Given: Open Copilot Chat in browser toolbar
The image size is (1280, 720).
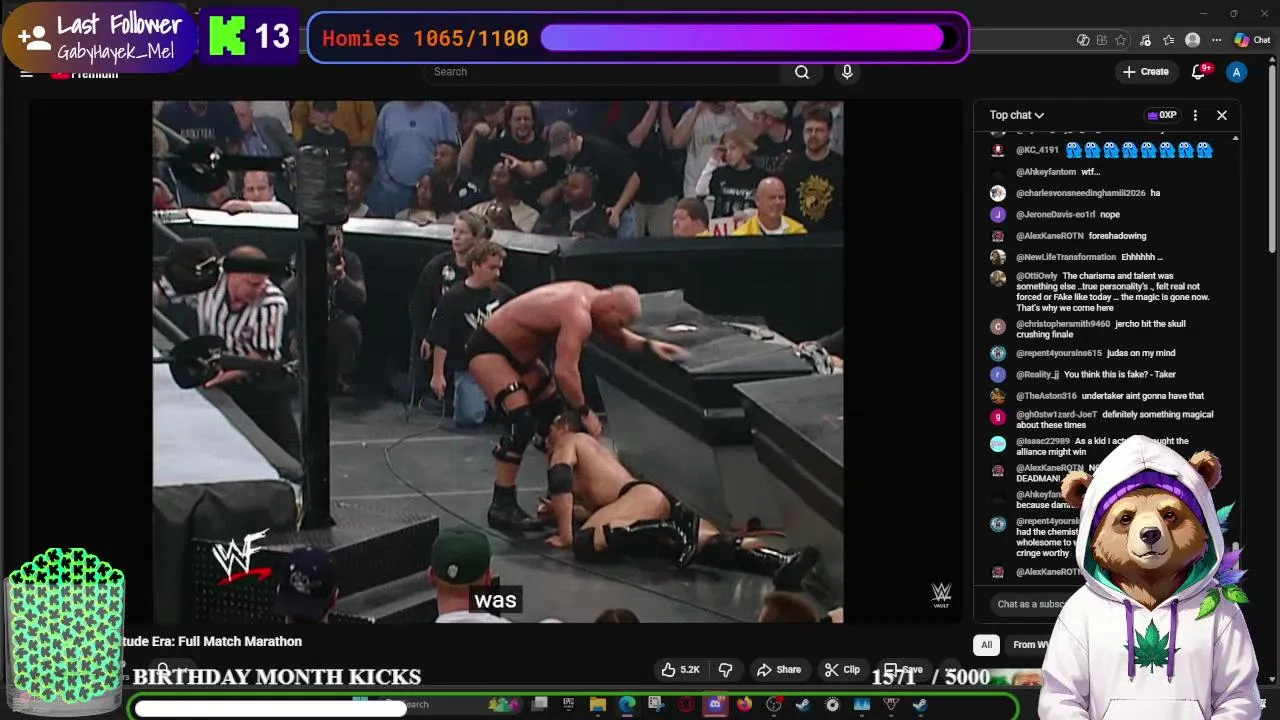Looking at the screenshot, I should (1253, 40).
